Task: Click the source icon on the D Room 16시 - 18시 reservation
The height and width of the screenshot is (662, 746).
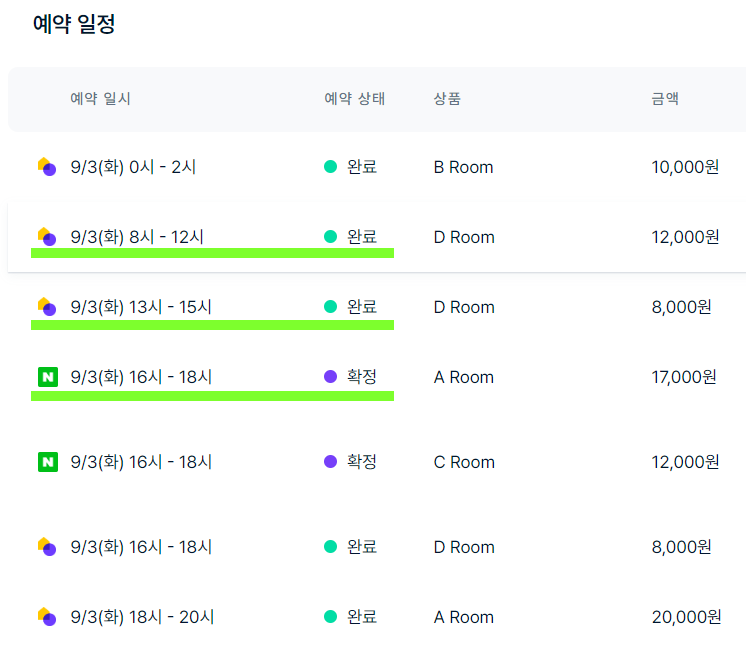Action: click(47, 547)
